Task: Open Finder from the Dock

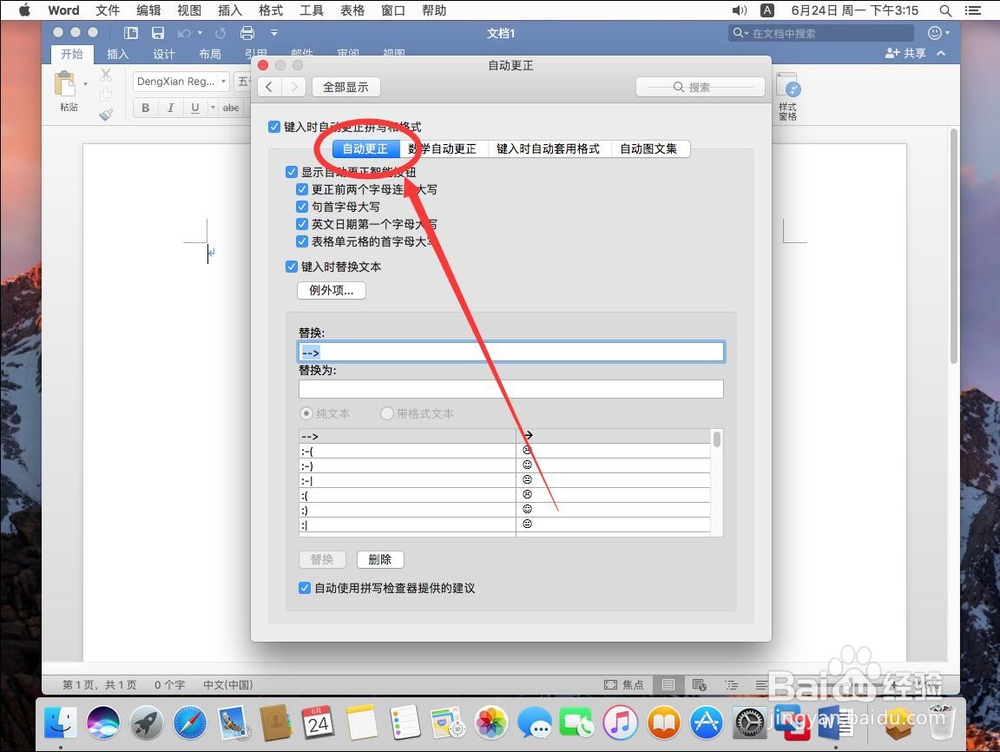Action: [61, 723]
